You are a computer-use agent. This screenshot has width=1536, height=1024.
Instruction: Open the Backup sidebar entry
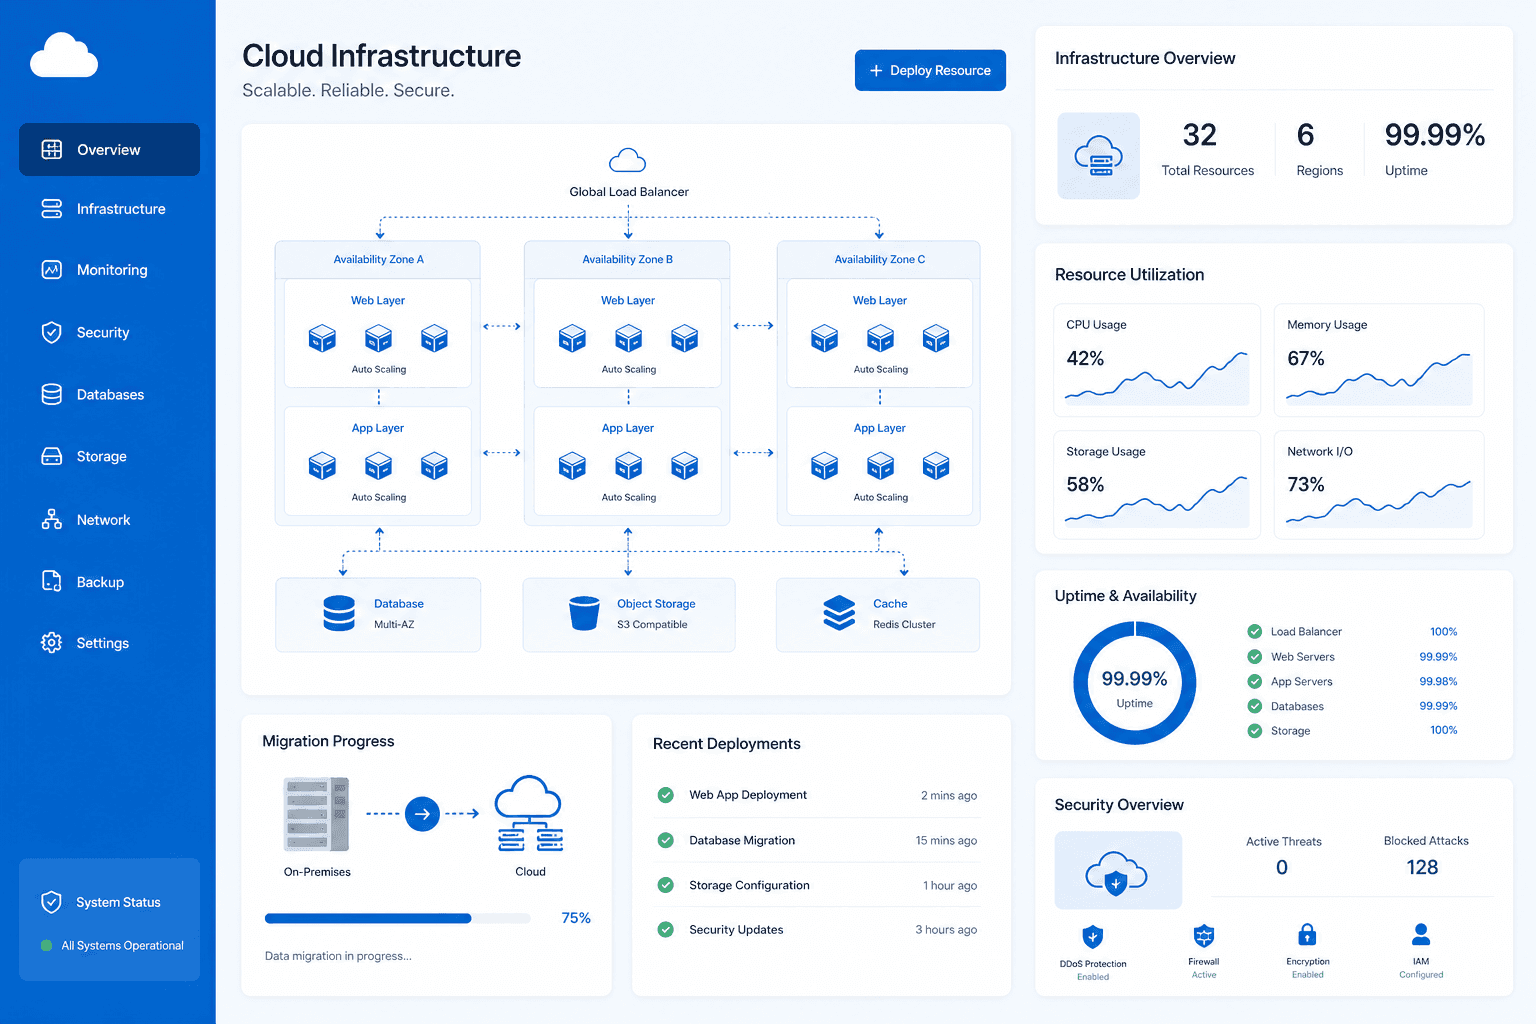click(109, 581)
